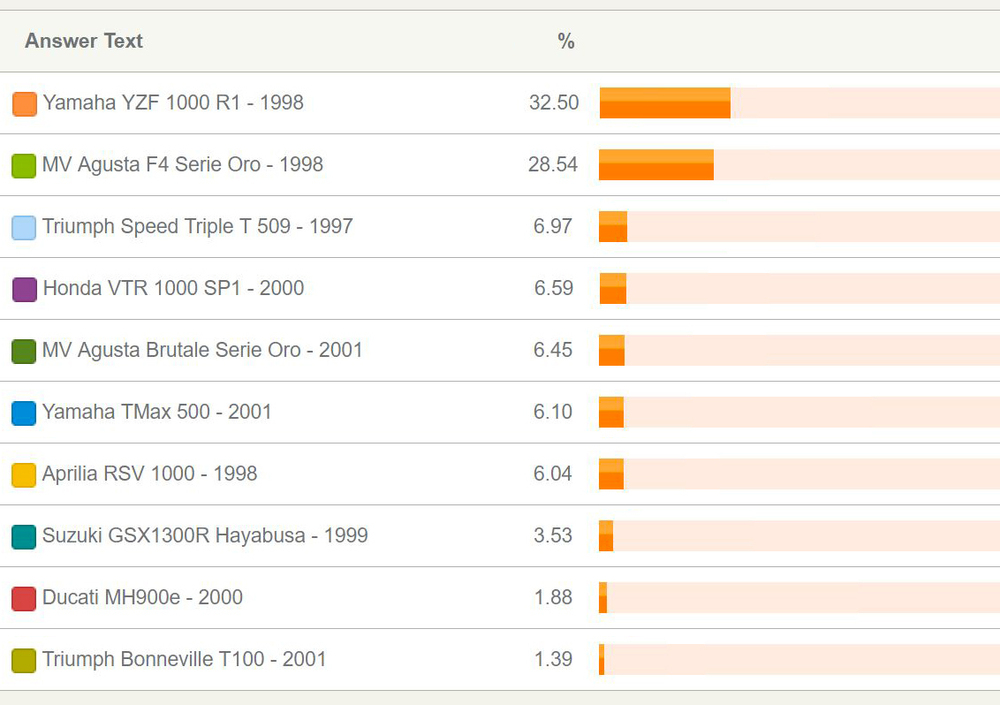Click the Answer Text column header
This screenshot has height=705, width=1000.
84,41
